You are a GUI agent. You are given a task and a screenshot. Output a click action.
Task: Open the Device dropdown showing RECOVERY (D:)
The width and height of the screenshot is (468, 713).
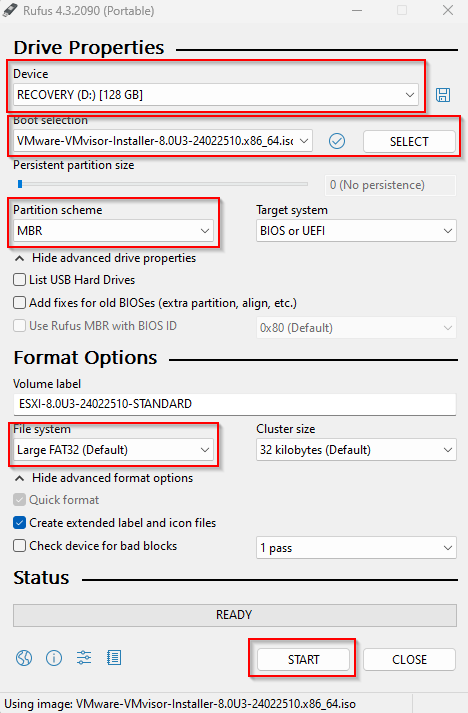216,95
